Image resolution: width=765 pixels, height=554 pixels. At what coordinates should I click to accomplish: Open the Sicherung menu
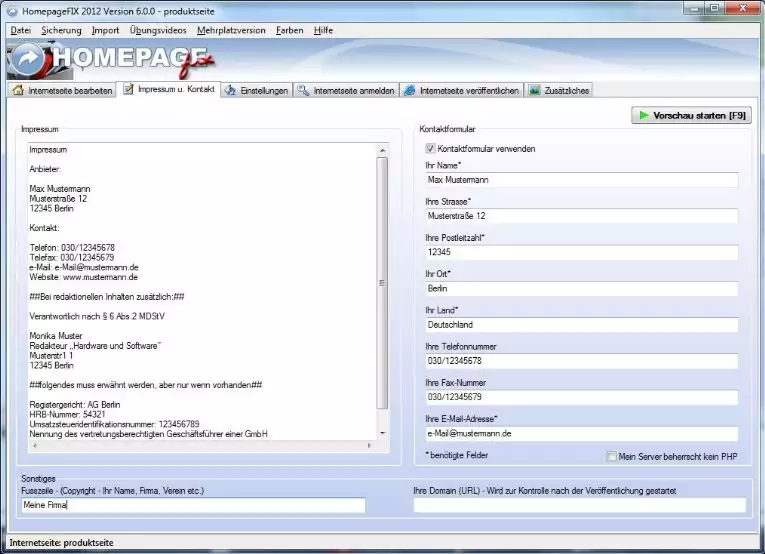point(61,30)
